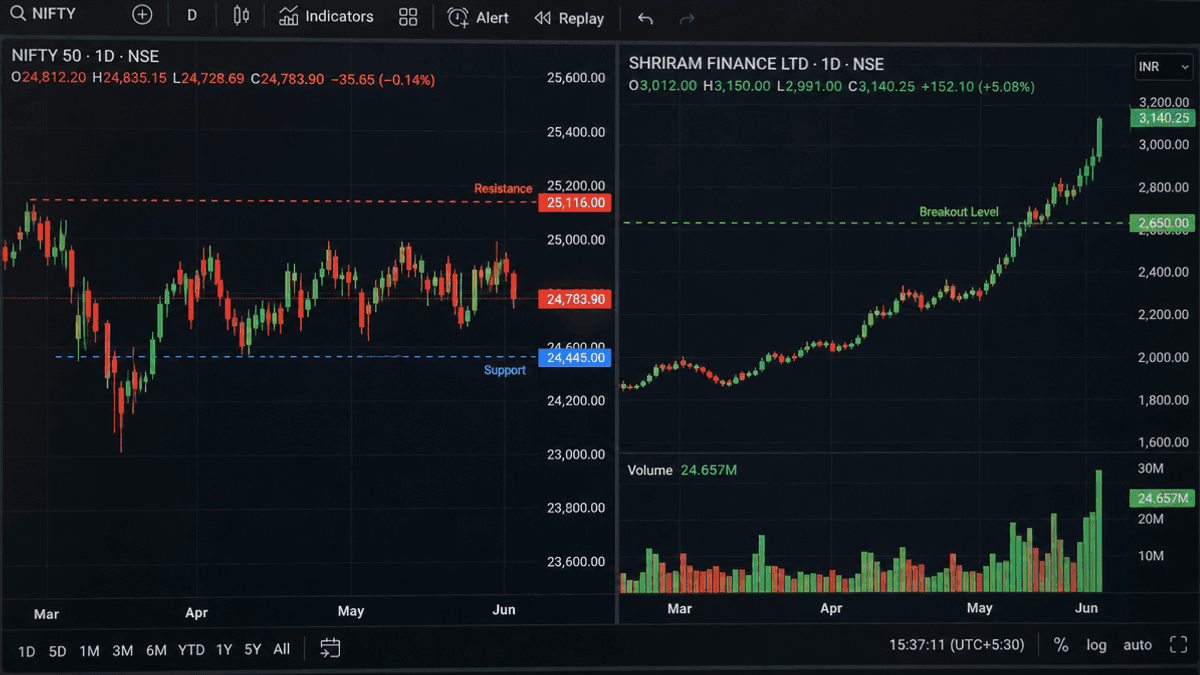This screenshot has height=675, width=1200.
Task: Redo the last chart action
Action: tap(687, 19)
